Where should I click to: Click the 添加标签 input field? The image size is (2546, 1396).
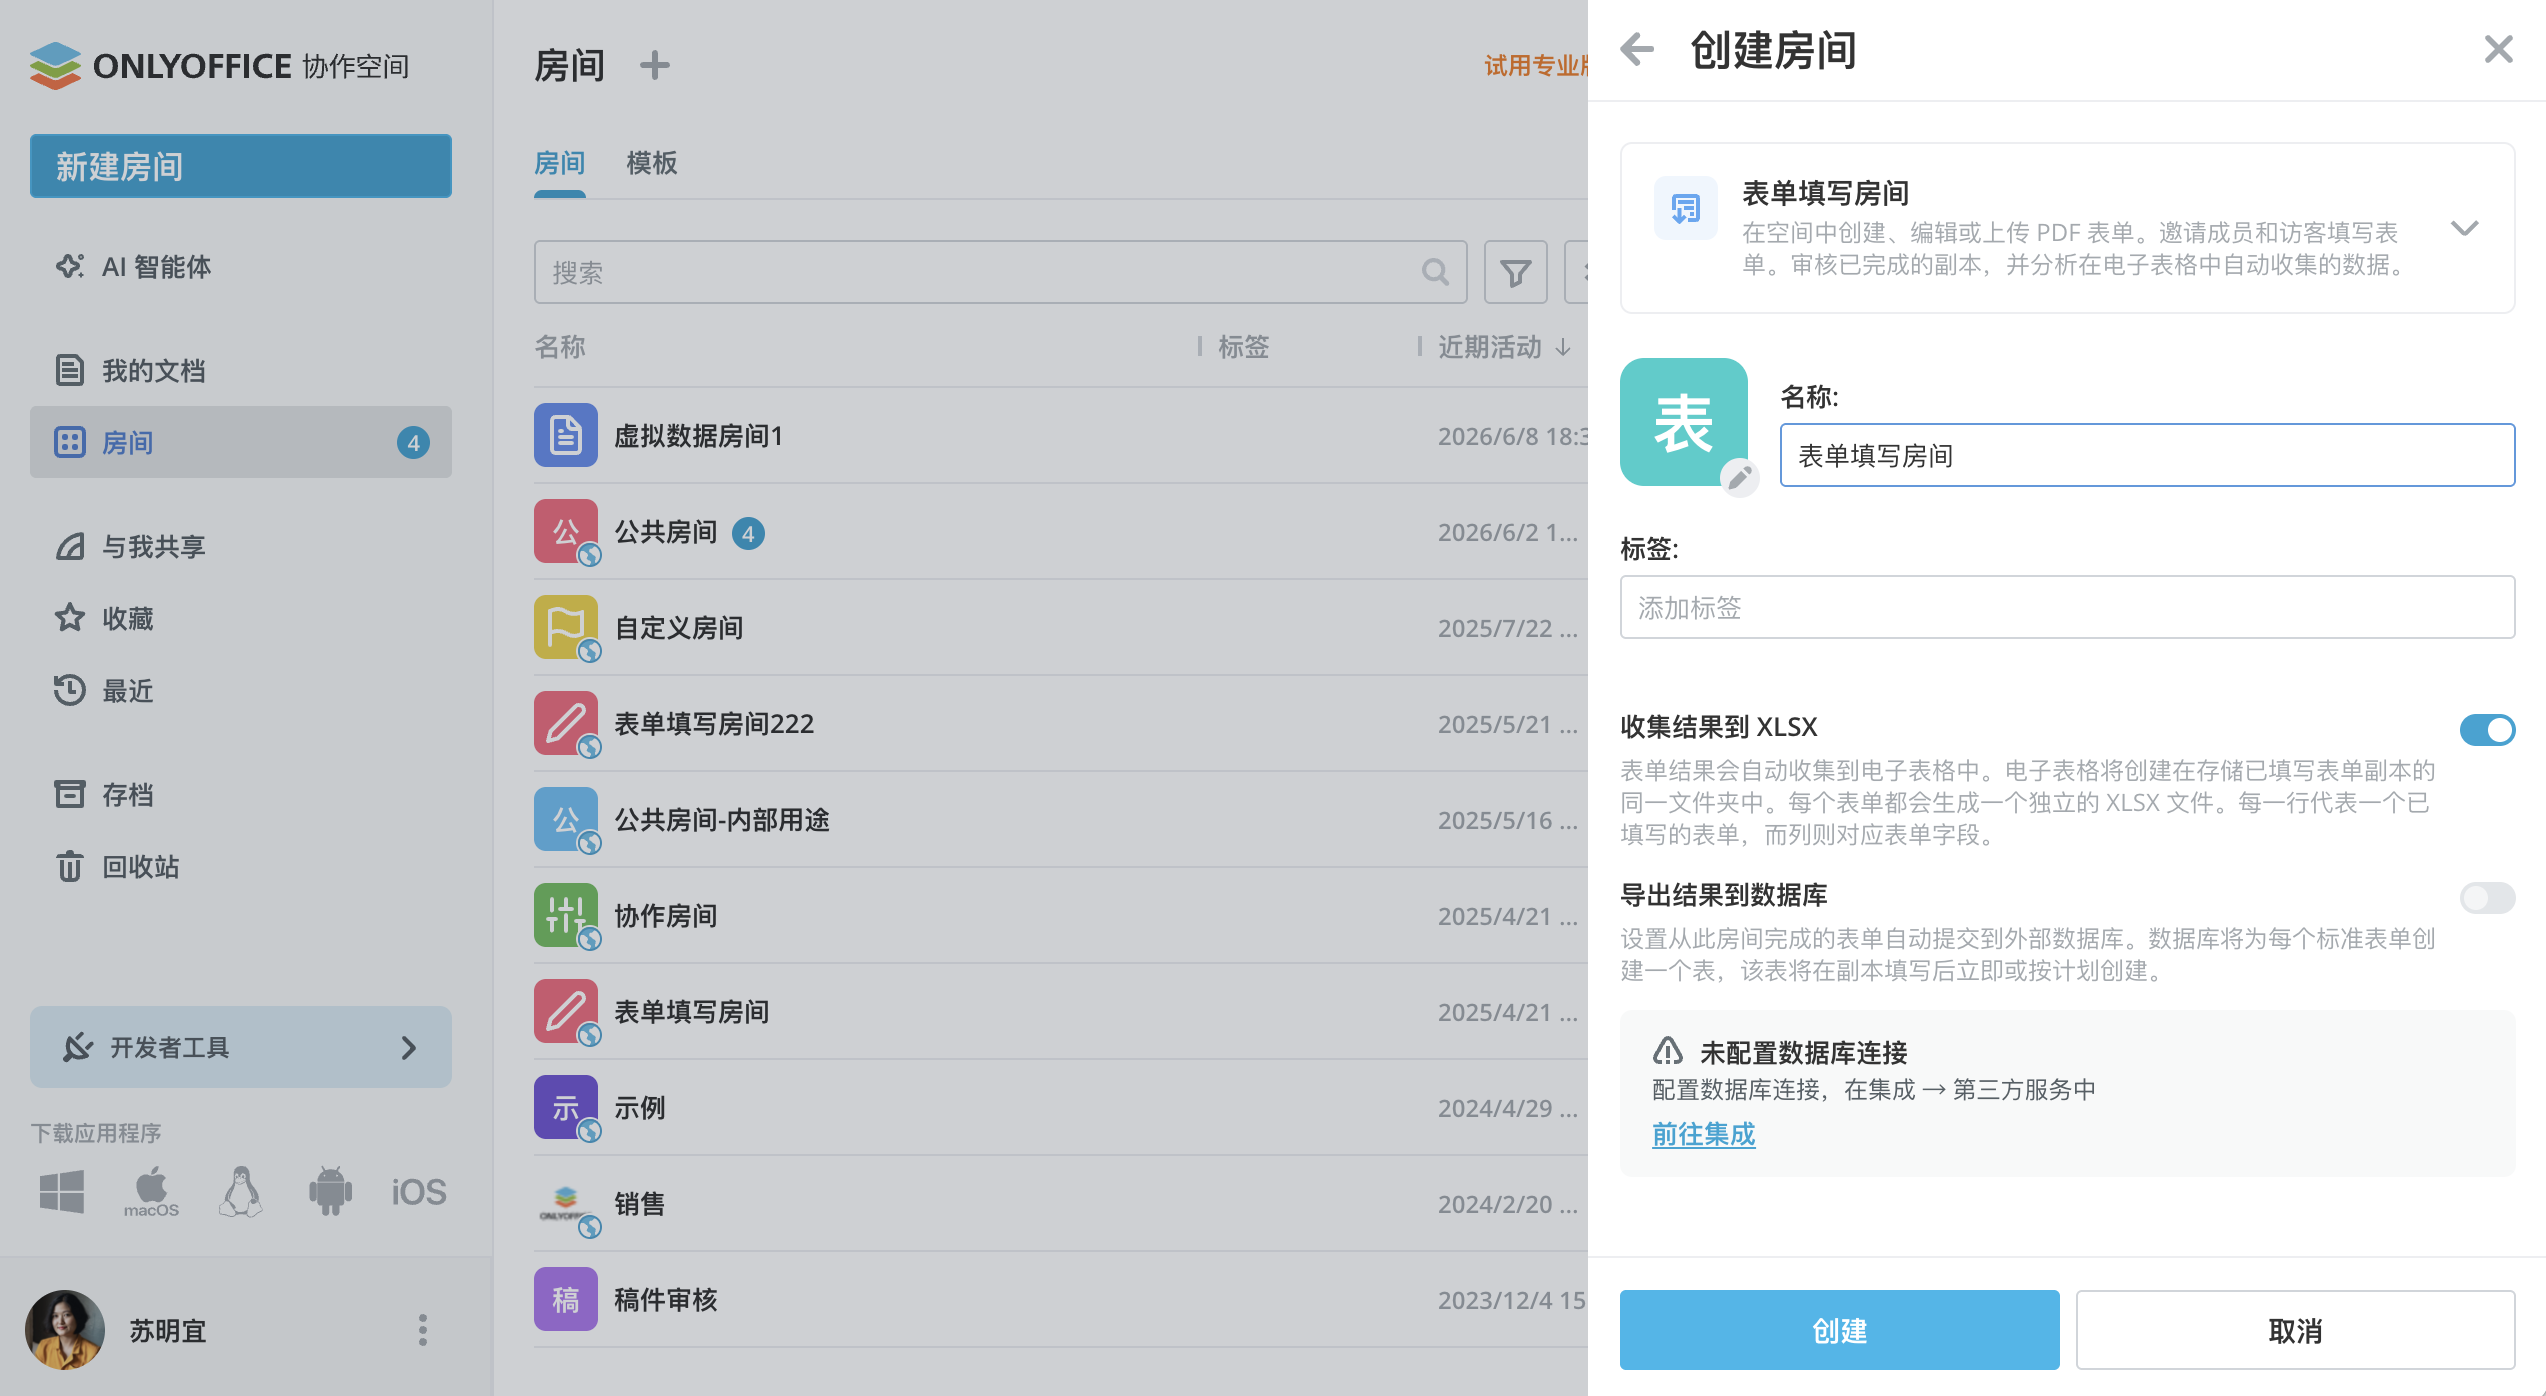pos(2068,607)
